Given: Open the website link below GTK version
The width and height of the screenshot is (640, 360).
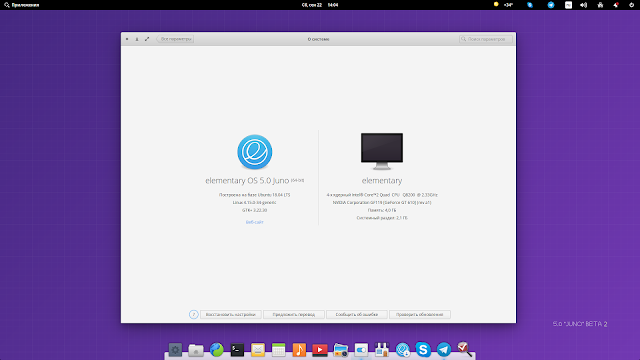Looking at the screenshot, I should coord(254,222).
